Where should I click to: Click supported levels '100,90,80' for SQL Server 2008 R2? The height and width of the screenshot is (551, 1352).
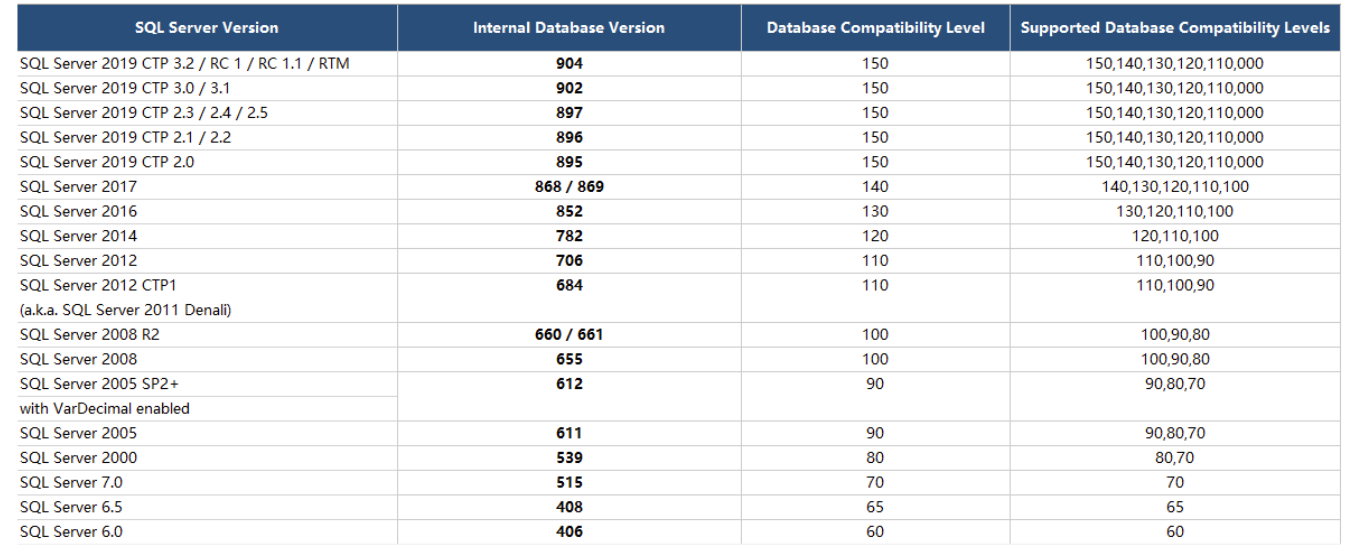1175,334
